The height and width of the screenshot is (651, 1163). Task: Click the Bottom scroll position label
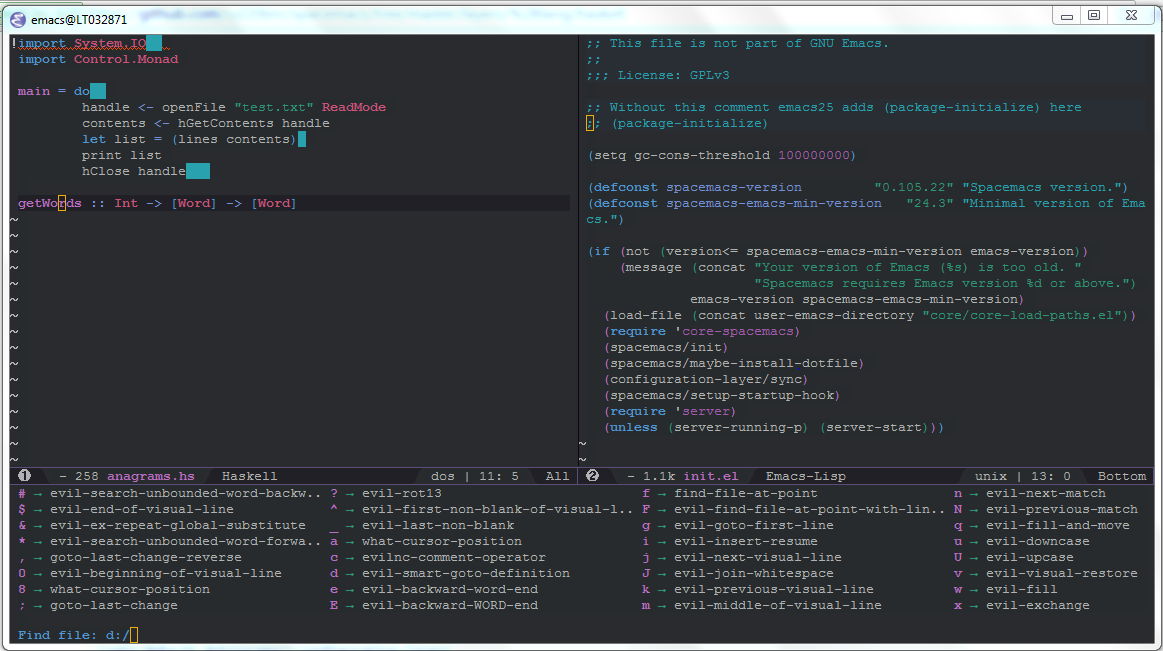1122,476
